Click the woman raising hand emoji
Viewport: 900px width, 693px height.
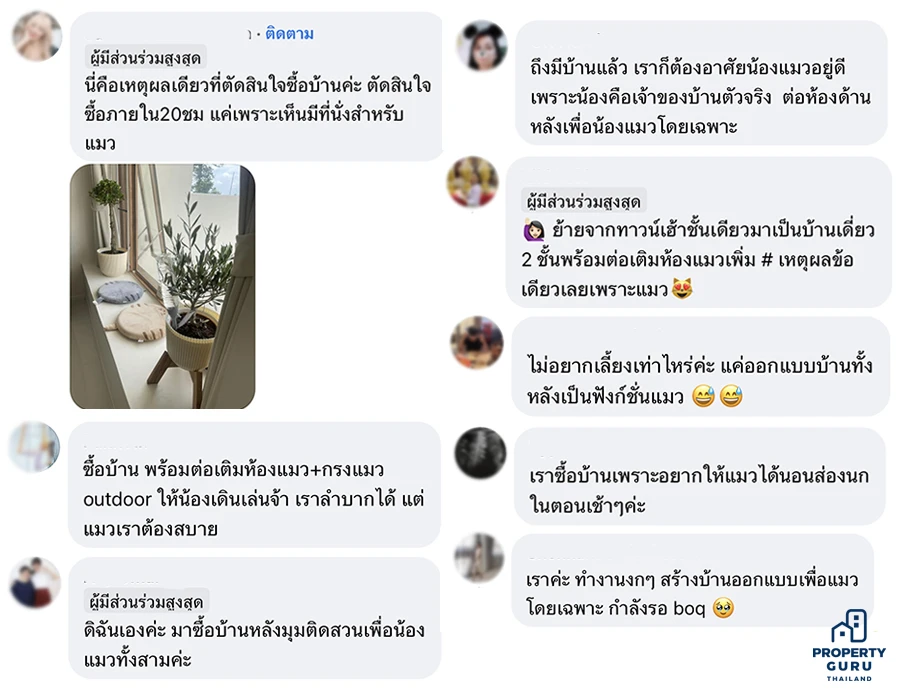(534, 230)
